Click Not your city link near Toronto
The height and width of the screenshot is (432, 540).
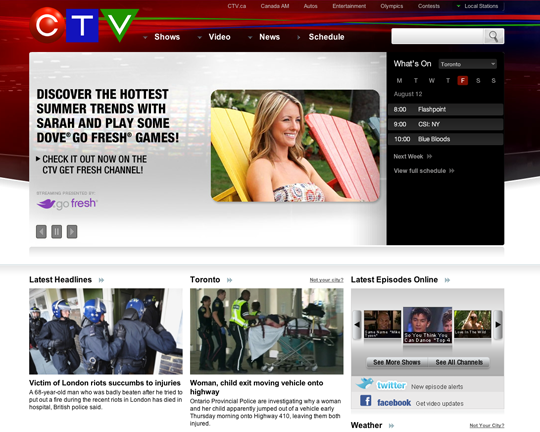(x=326, y=280)
